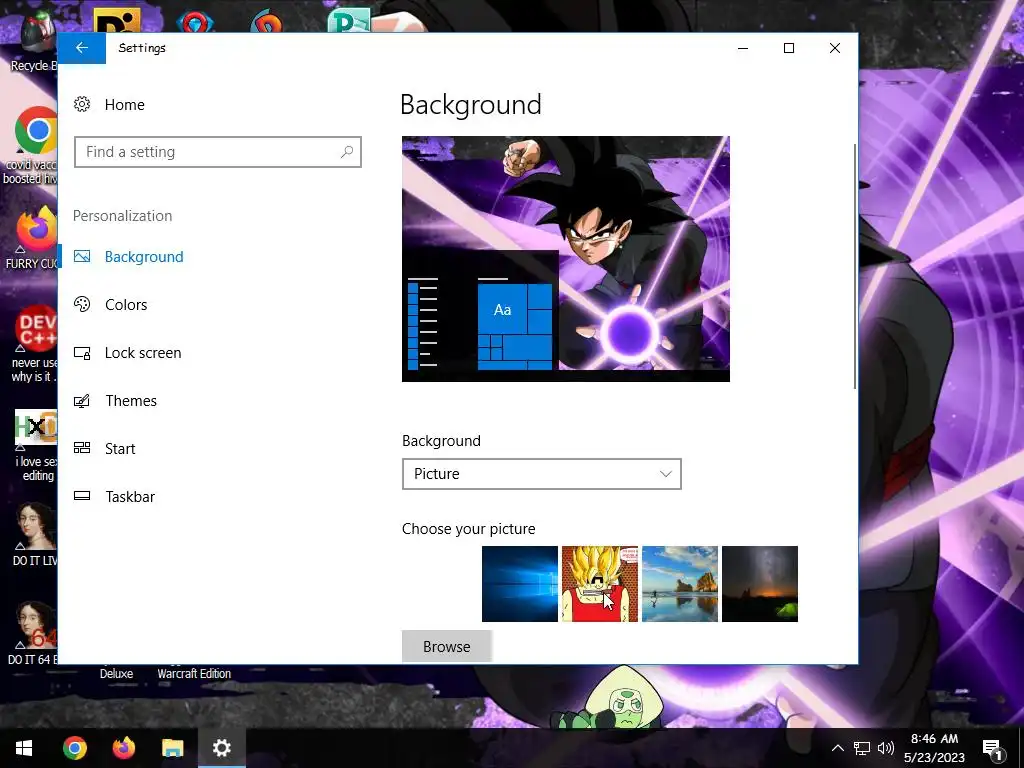Select Themes in Personalization list
The height and width of the screenshot is (768, 1024).
point(131,401)
